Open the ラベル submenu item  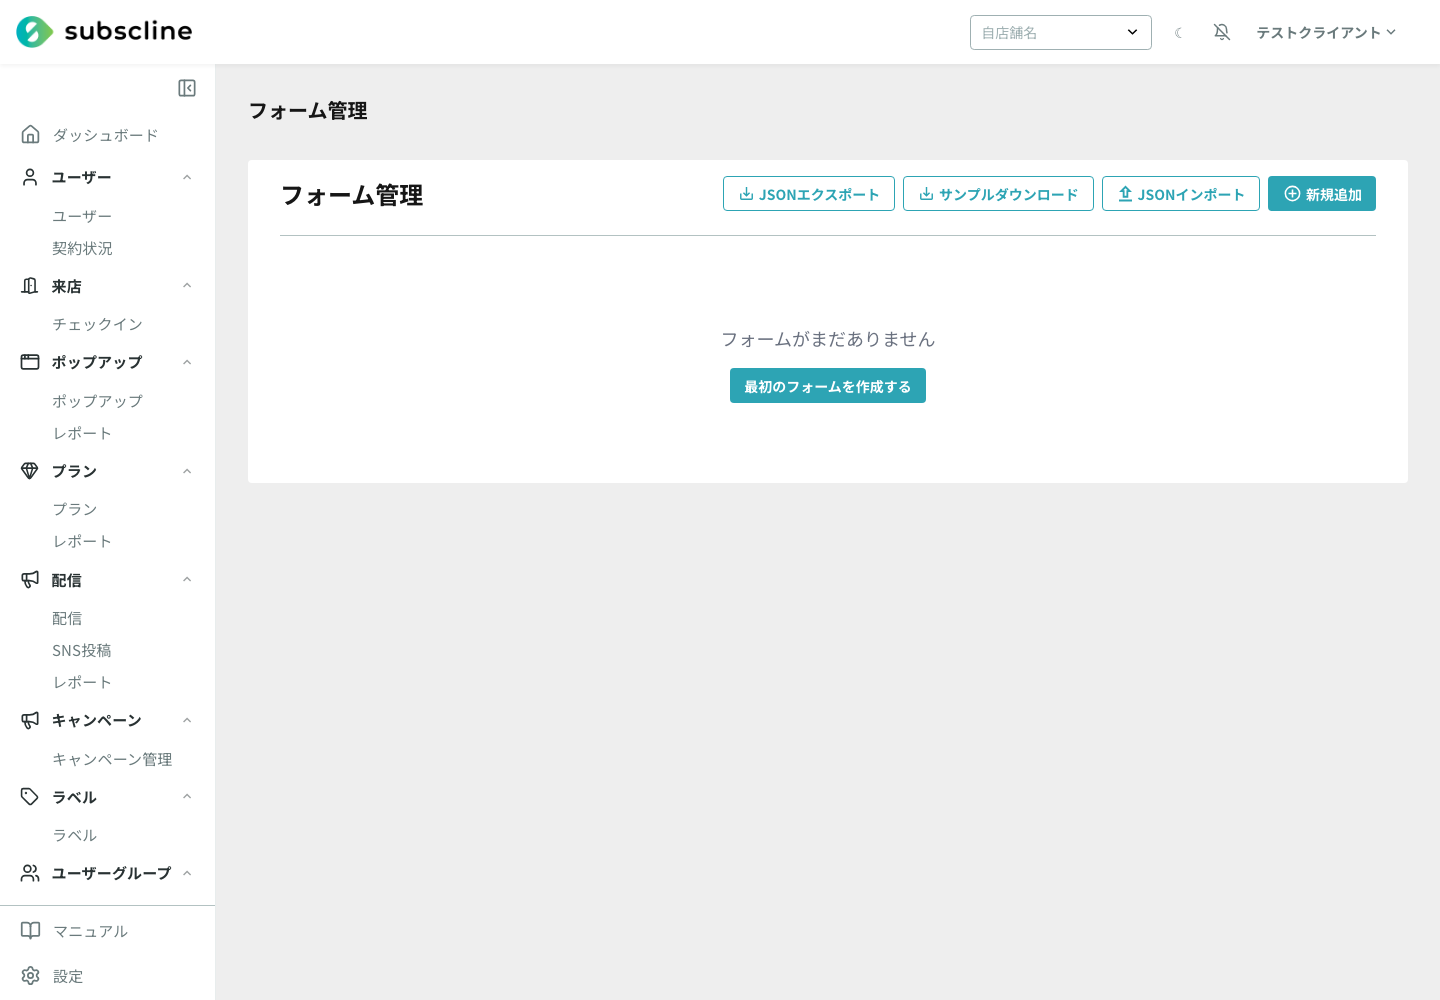(x=75, y=835)
